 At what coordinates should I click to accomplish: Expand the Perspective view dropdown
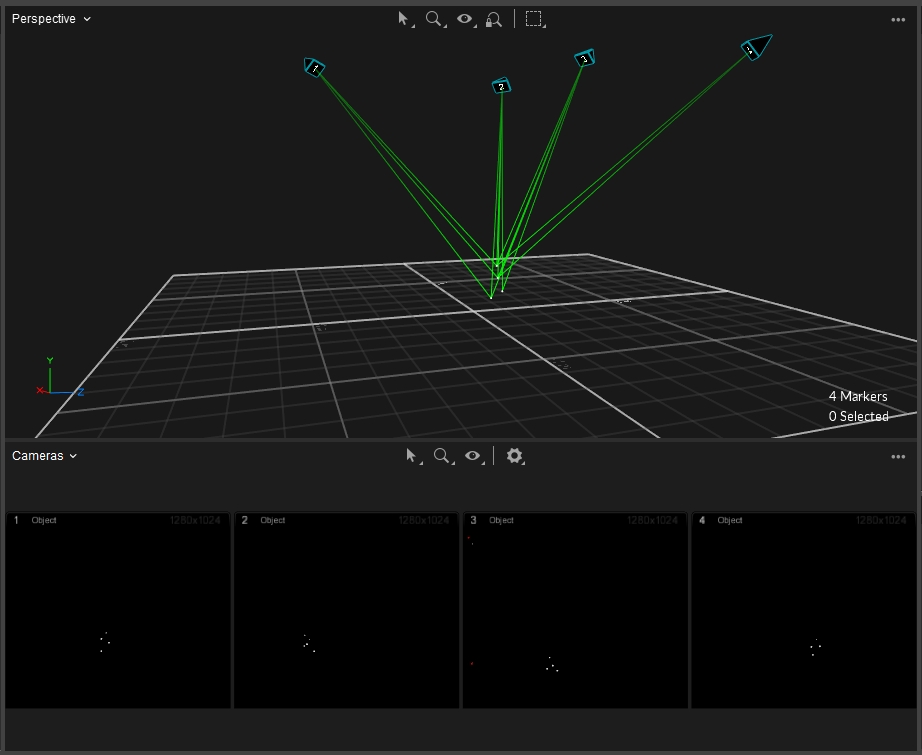51,19
